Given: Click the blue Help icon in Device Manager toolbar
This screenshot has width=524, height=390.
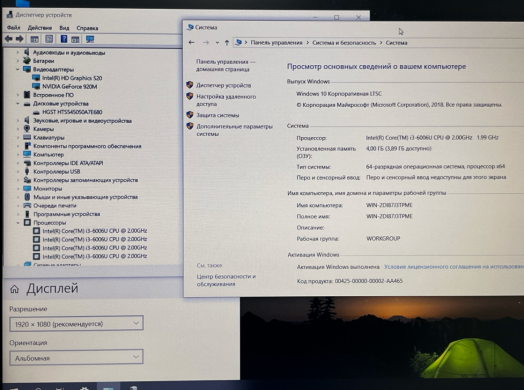Looking at the screenshot, I should [x=64, y=39].
